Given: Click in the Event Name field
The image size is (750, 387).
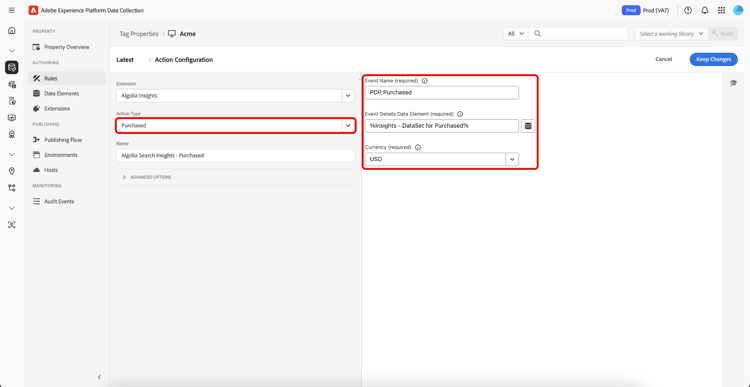Looking at the screenshot, I should pyautogui.click(x=441, y=92).
